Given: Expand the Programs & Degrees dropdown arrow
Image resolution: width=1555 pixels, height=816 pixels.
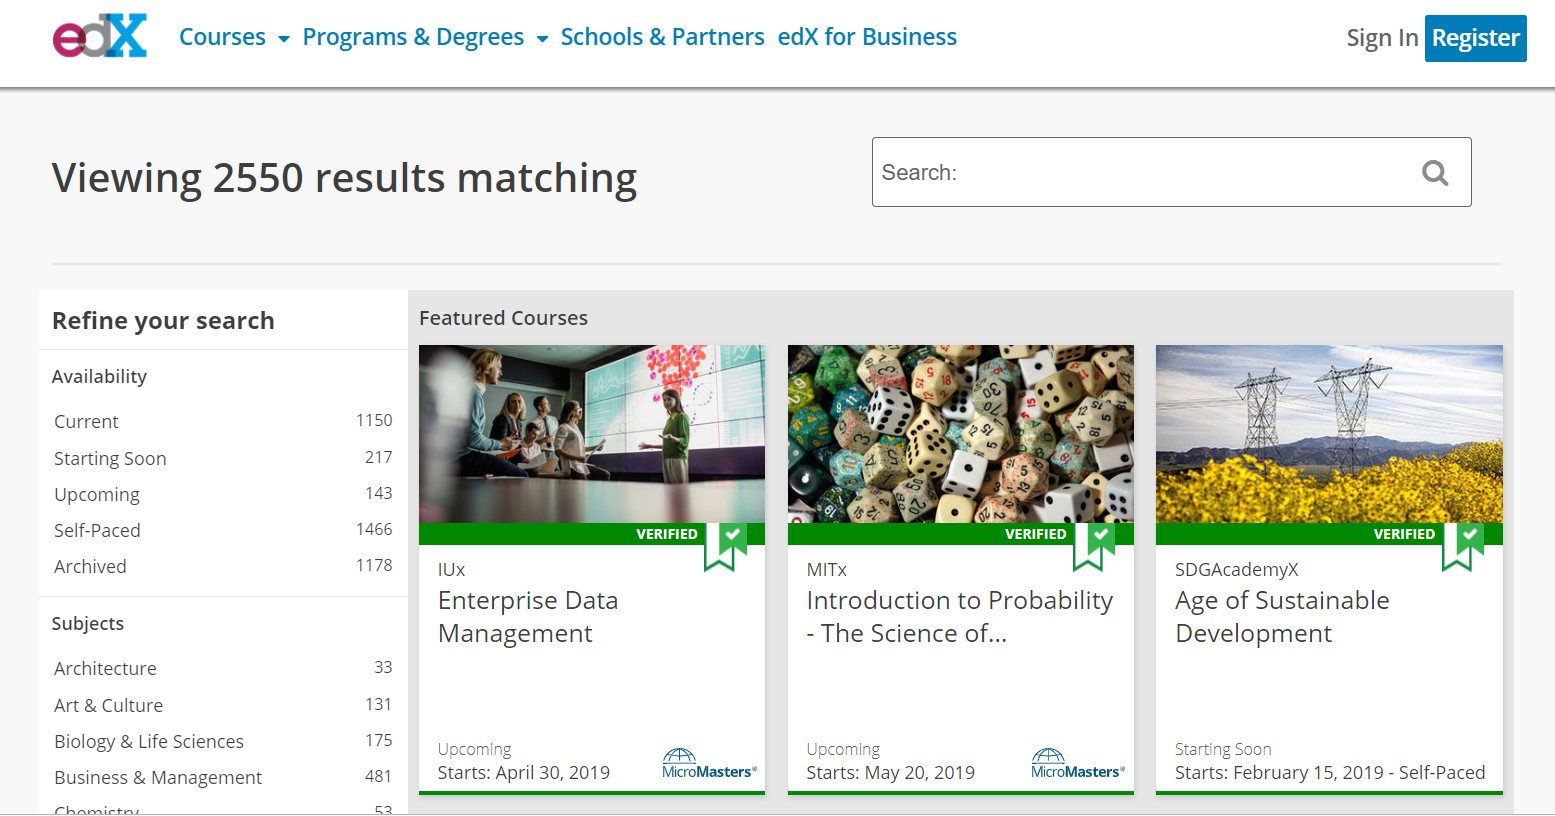Looking at the screenshot, I should tap(542, 39).
